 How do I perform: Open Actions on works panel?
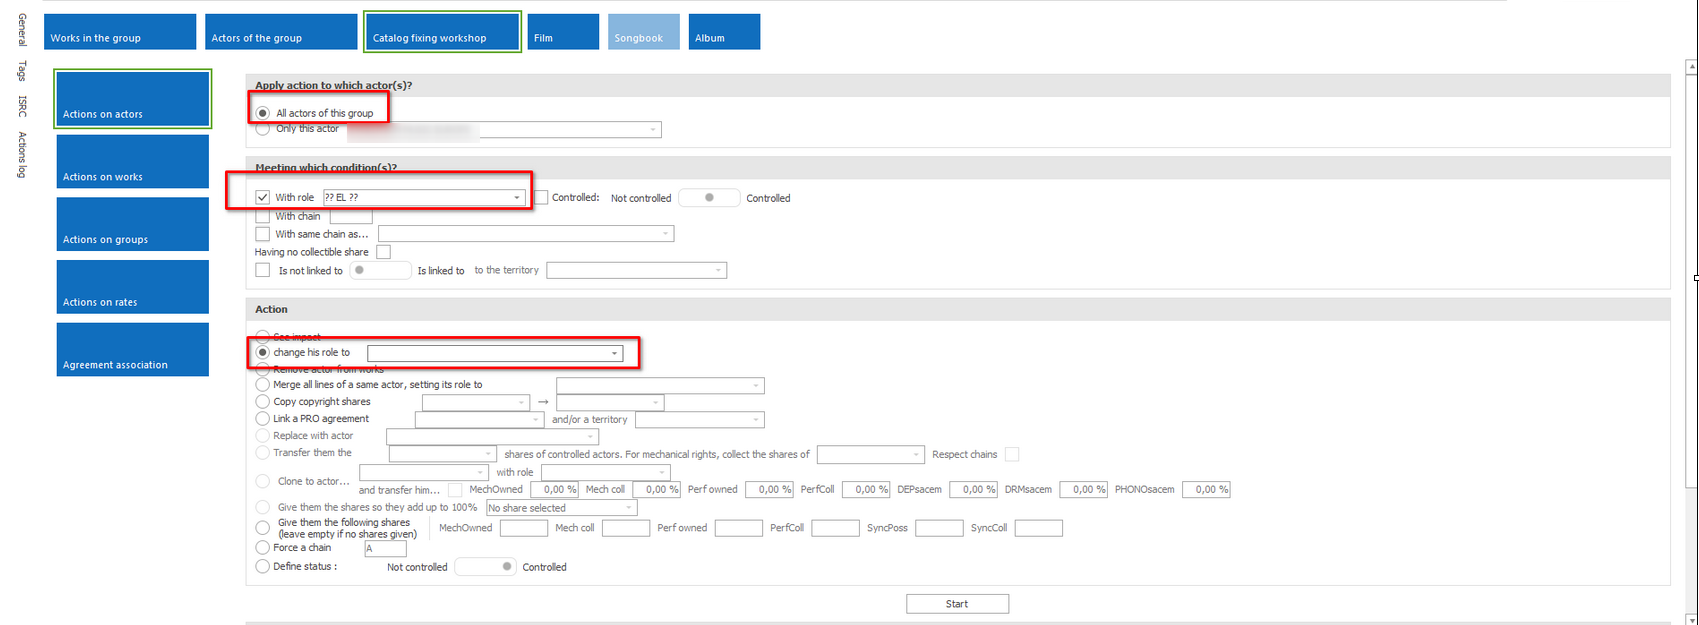tap(133, 162)
